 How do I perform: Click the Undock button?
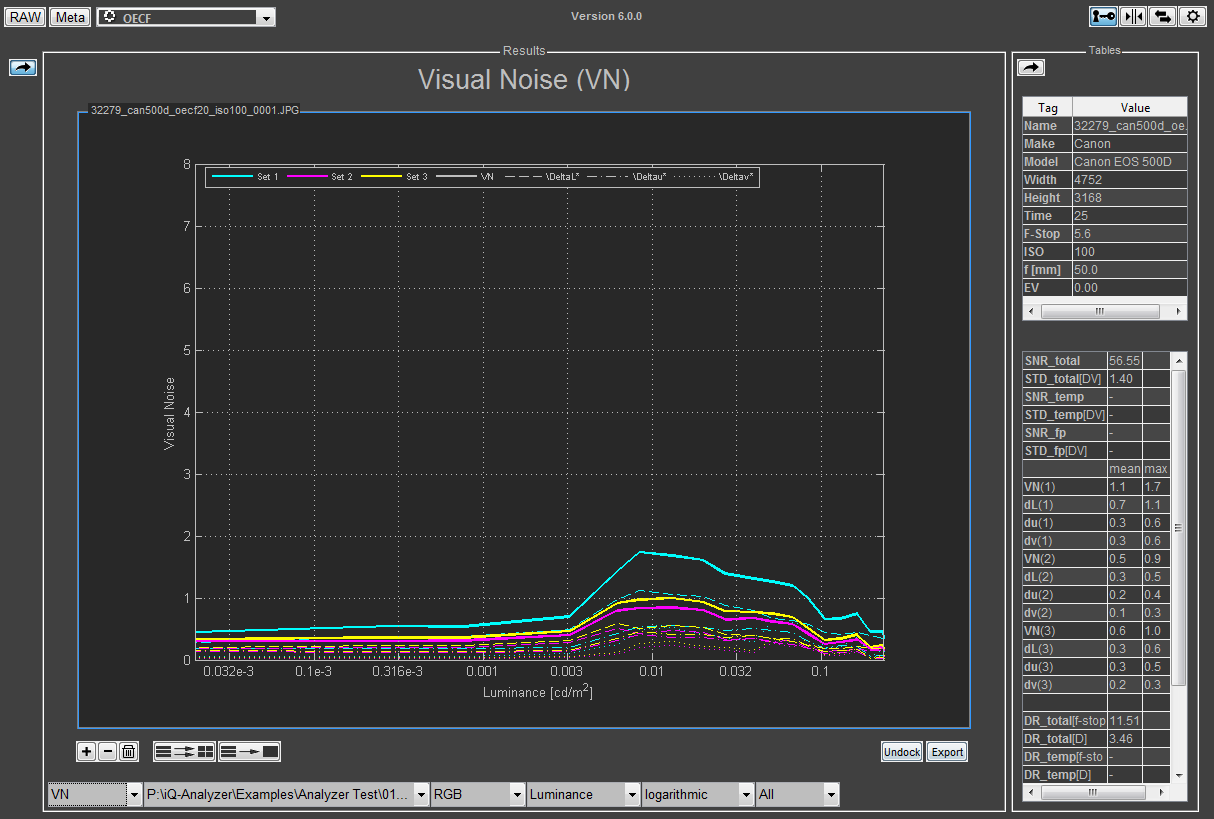[902, 752]
